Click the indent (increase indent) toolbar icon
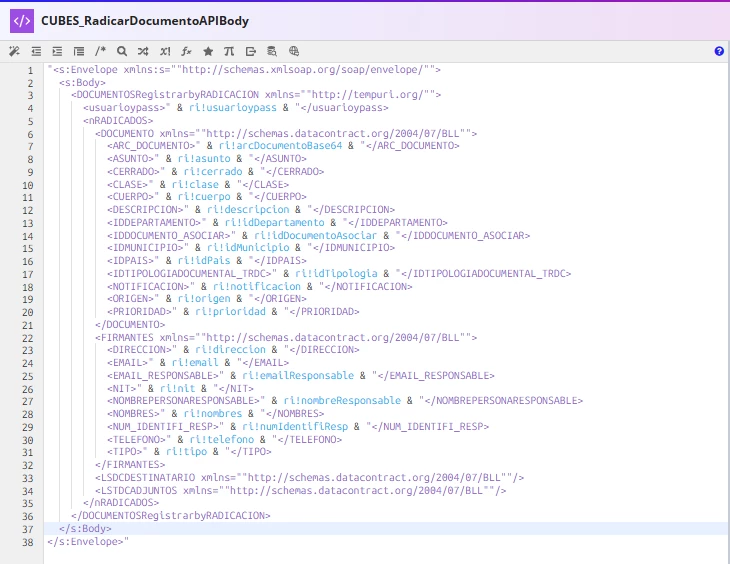Image resolution: width=730 pixels, height=564 pixels. (x=57, y=51)
